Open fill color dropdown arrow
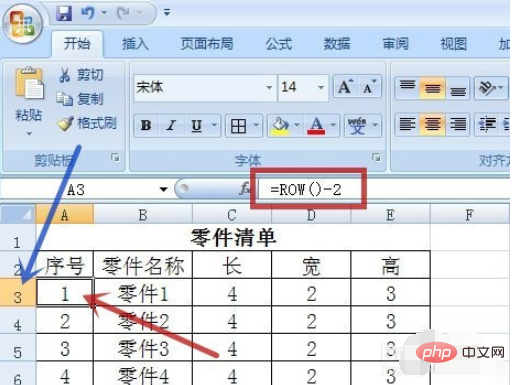The image size is (515, 385). click(x=297, y=126)
